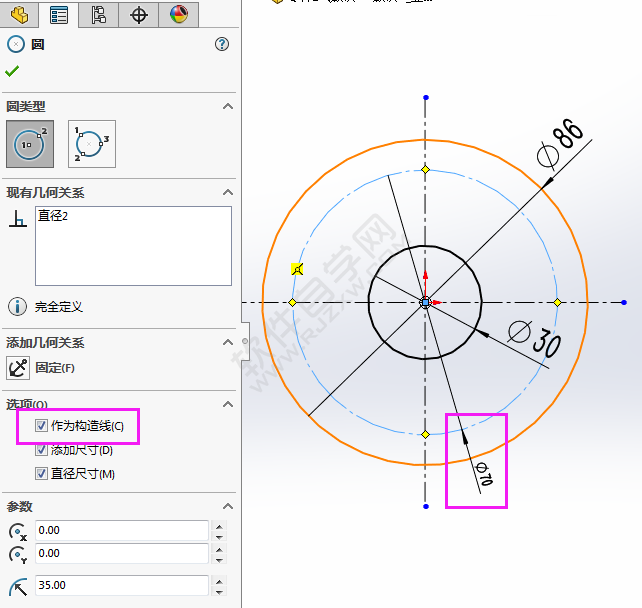This screenshot has width=642, height=608.
Task: Increase the X coordinate with up arrow
Action: click(219, 527)
